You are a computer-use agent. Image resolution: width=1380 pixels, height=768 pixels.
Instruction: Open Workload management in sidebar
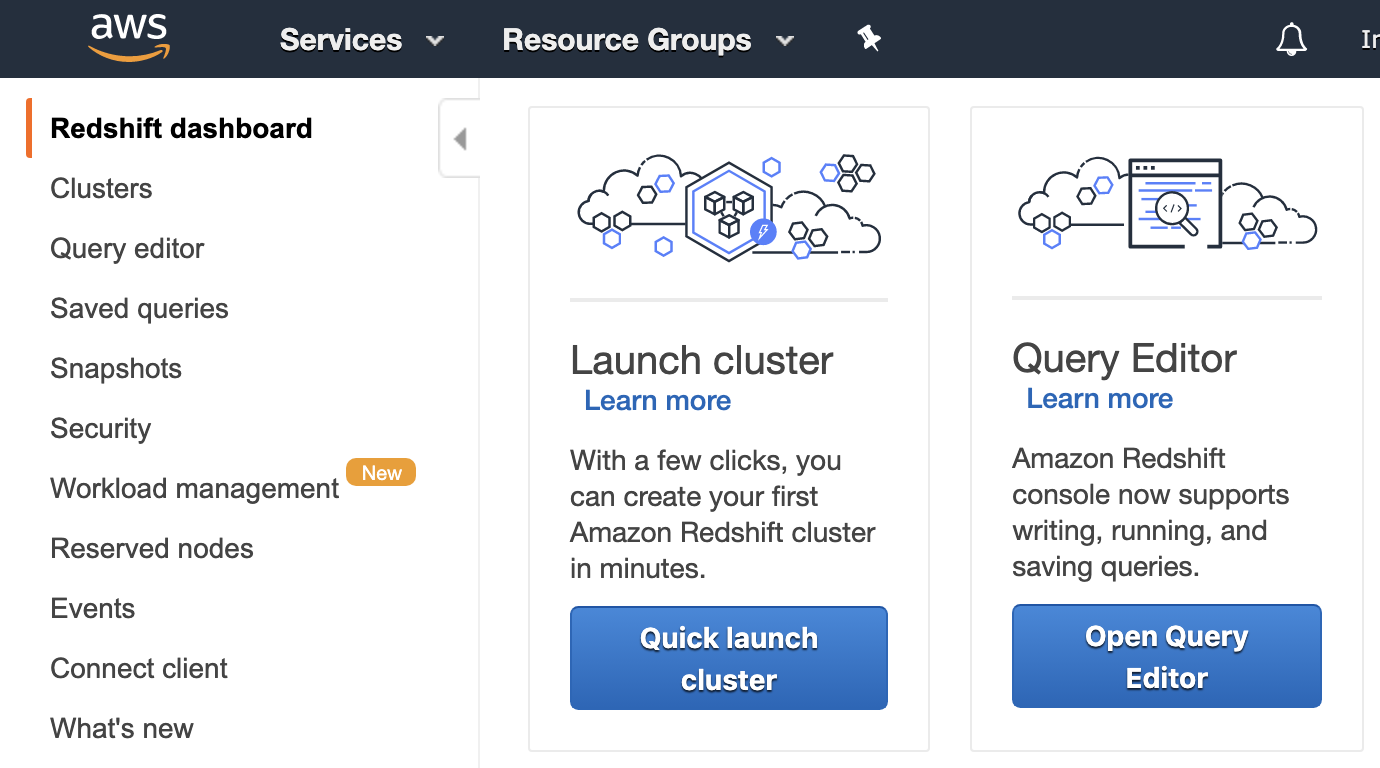click(x=195, y=488)
